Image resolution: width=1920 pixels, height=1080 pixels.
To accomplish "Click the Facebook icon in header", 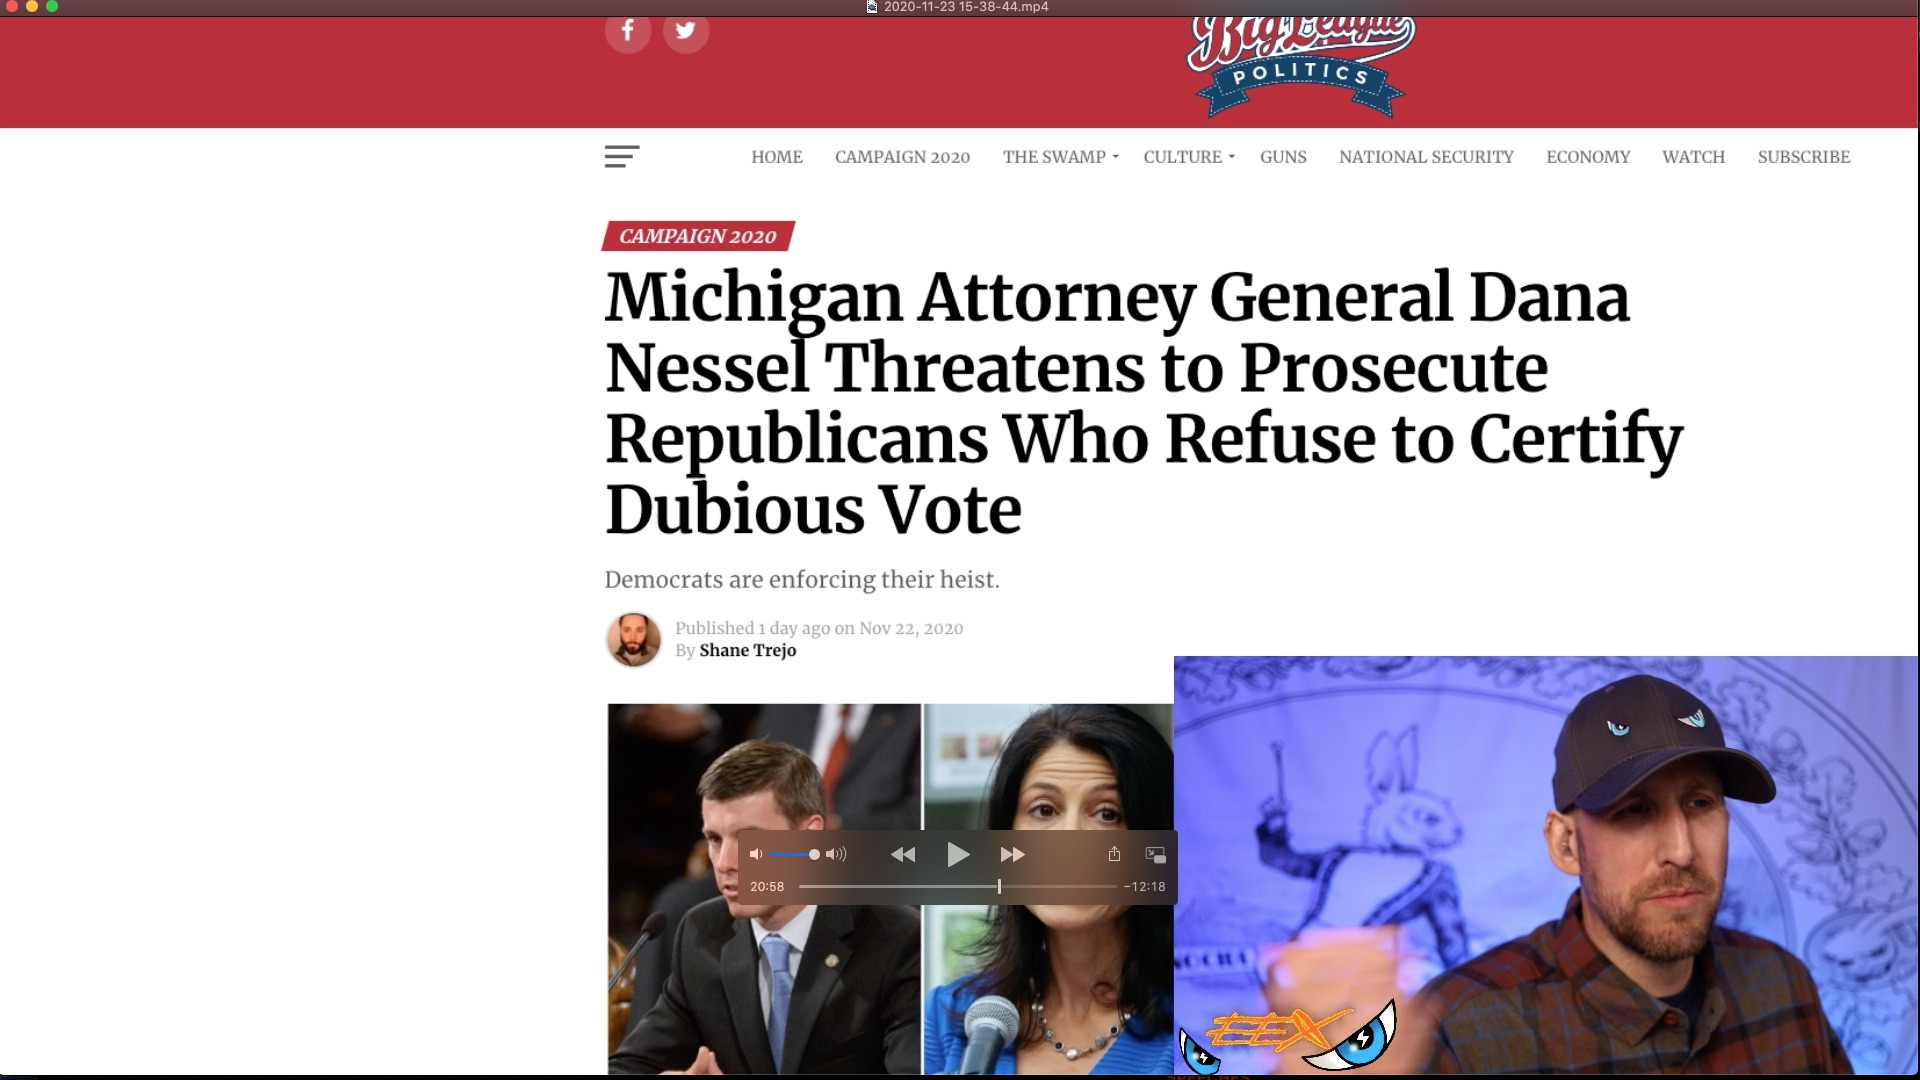I will tap(627, 31).
